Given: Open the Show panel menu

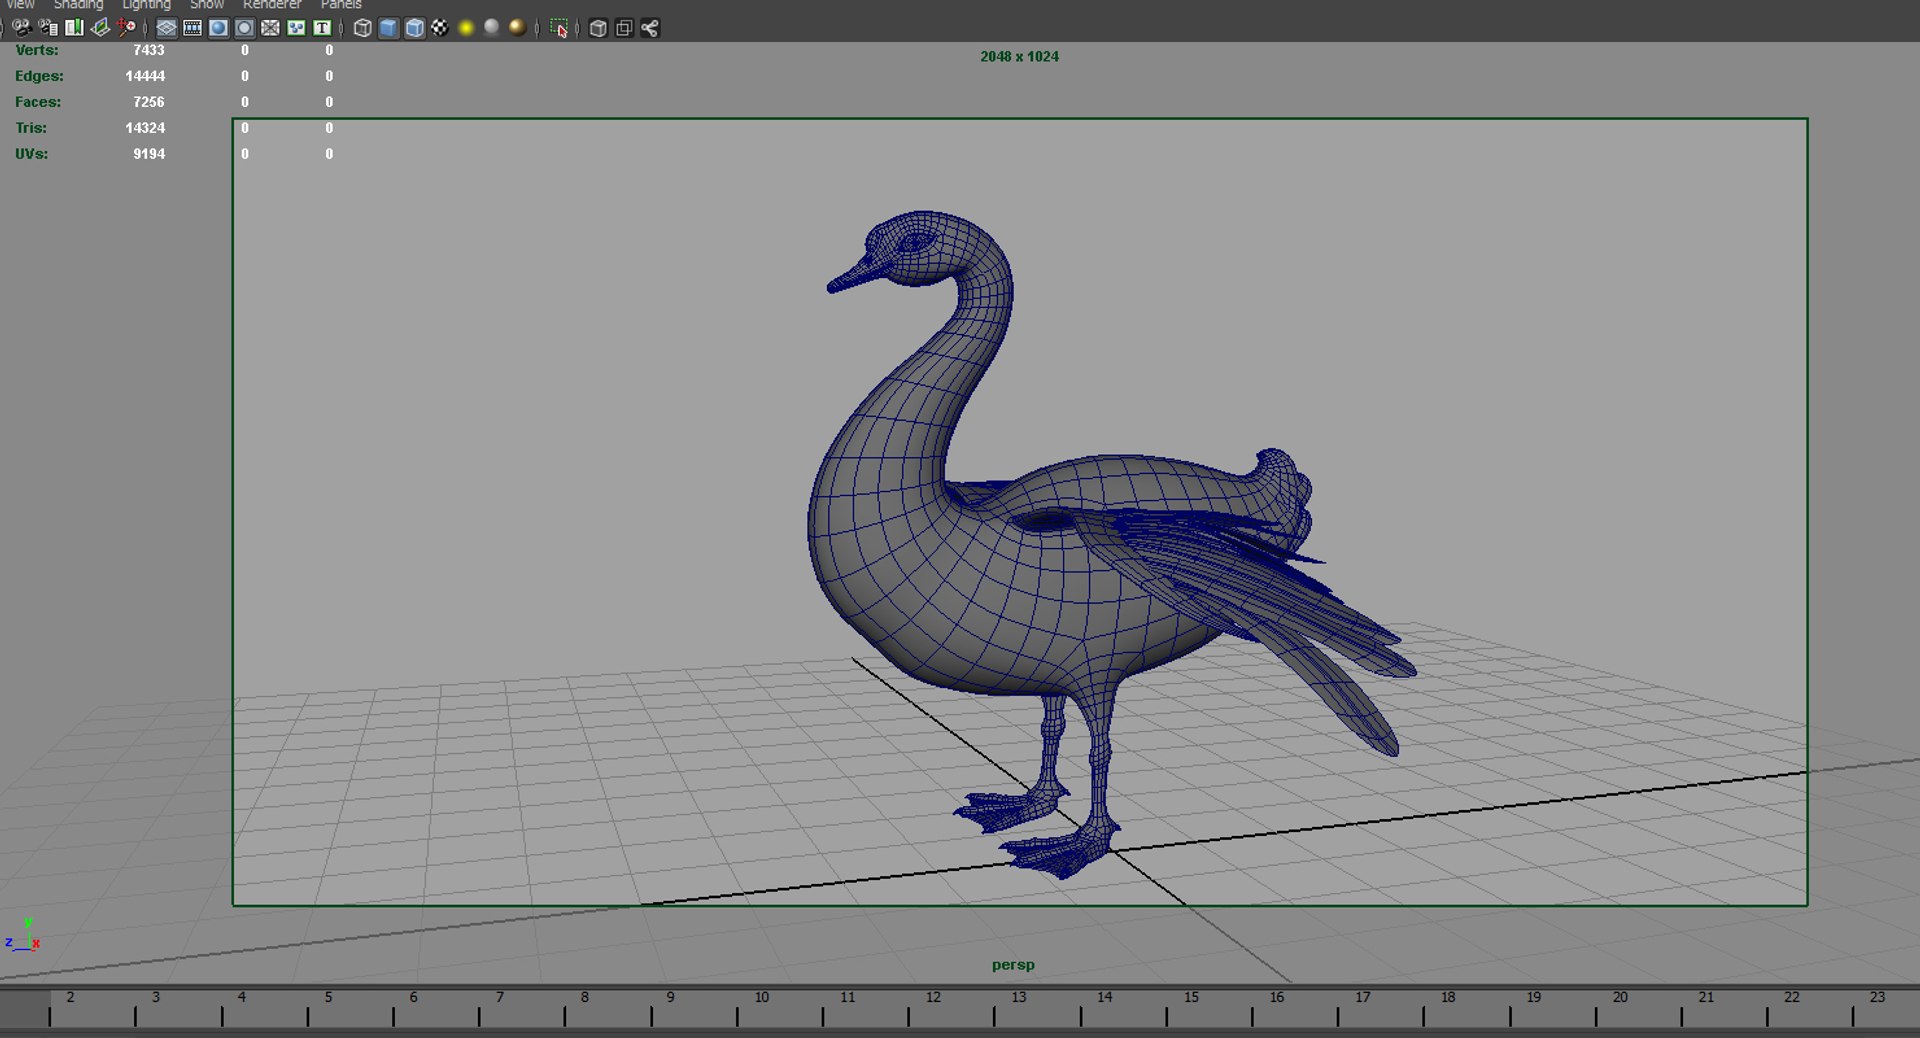Looking at the screenshot, I should click(207, 5).
